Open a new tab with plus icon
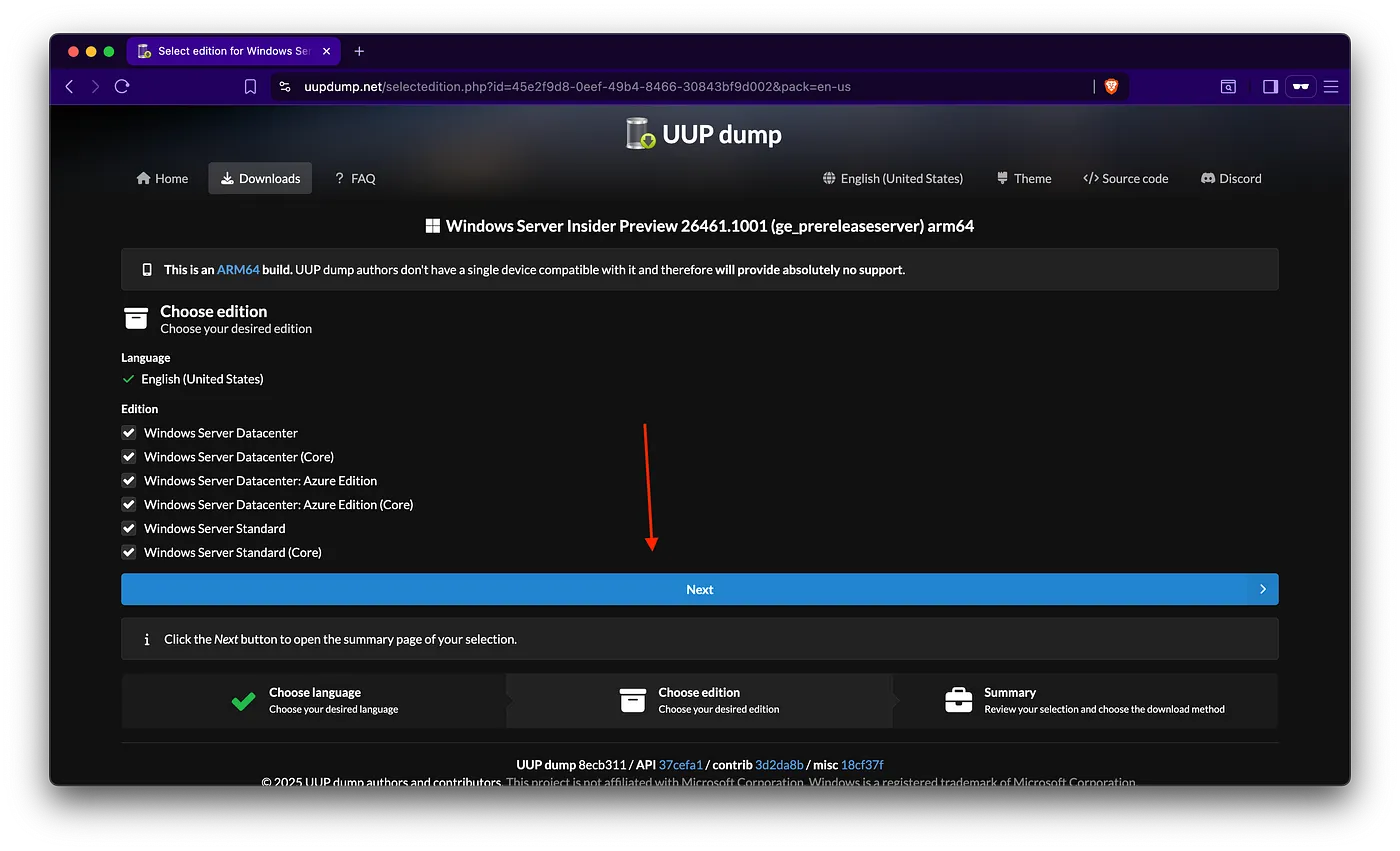Viewport: 1400px width, 851px height. click(360, 51)
